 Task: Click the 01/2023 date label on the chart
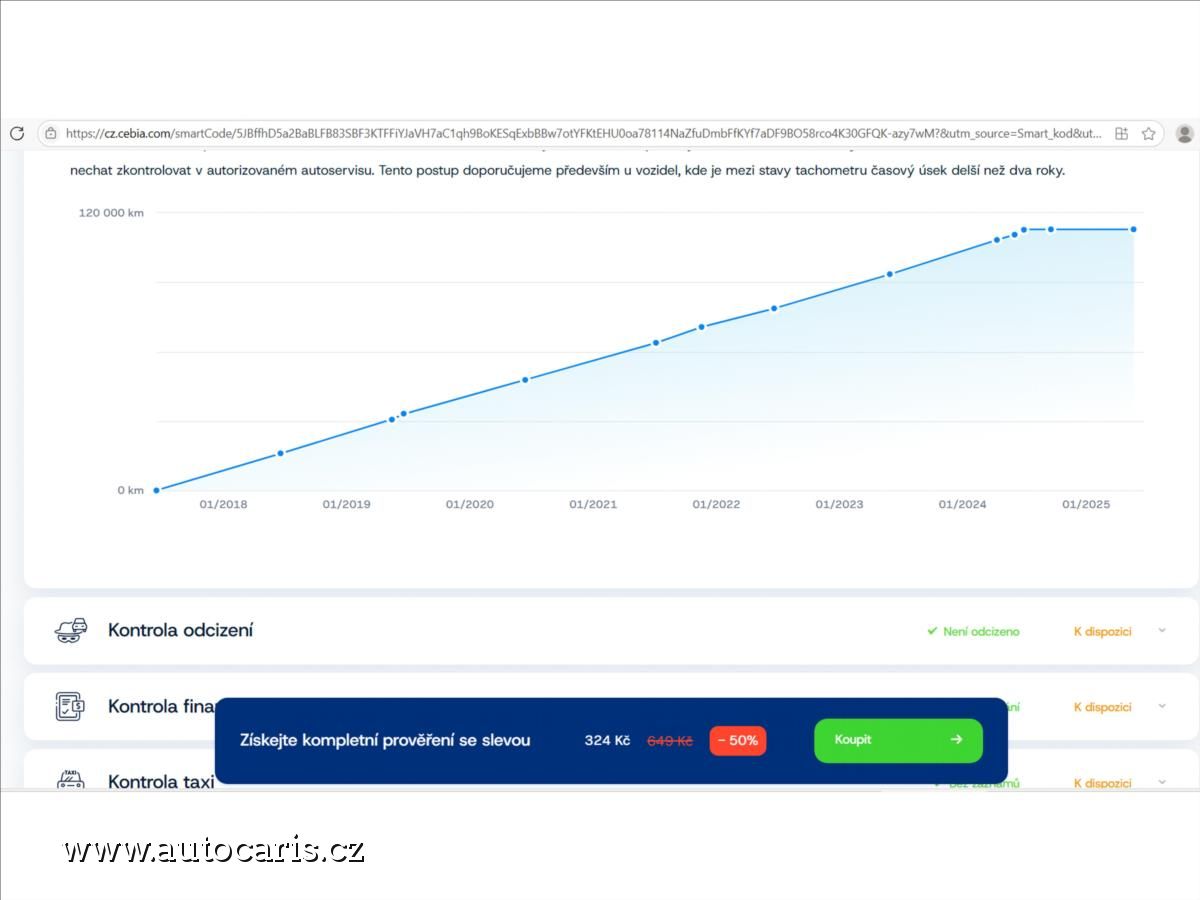839,504
